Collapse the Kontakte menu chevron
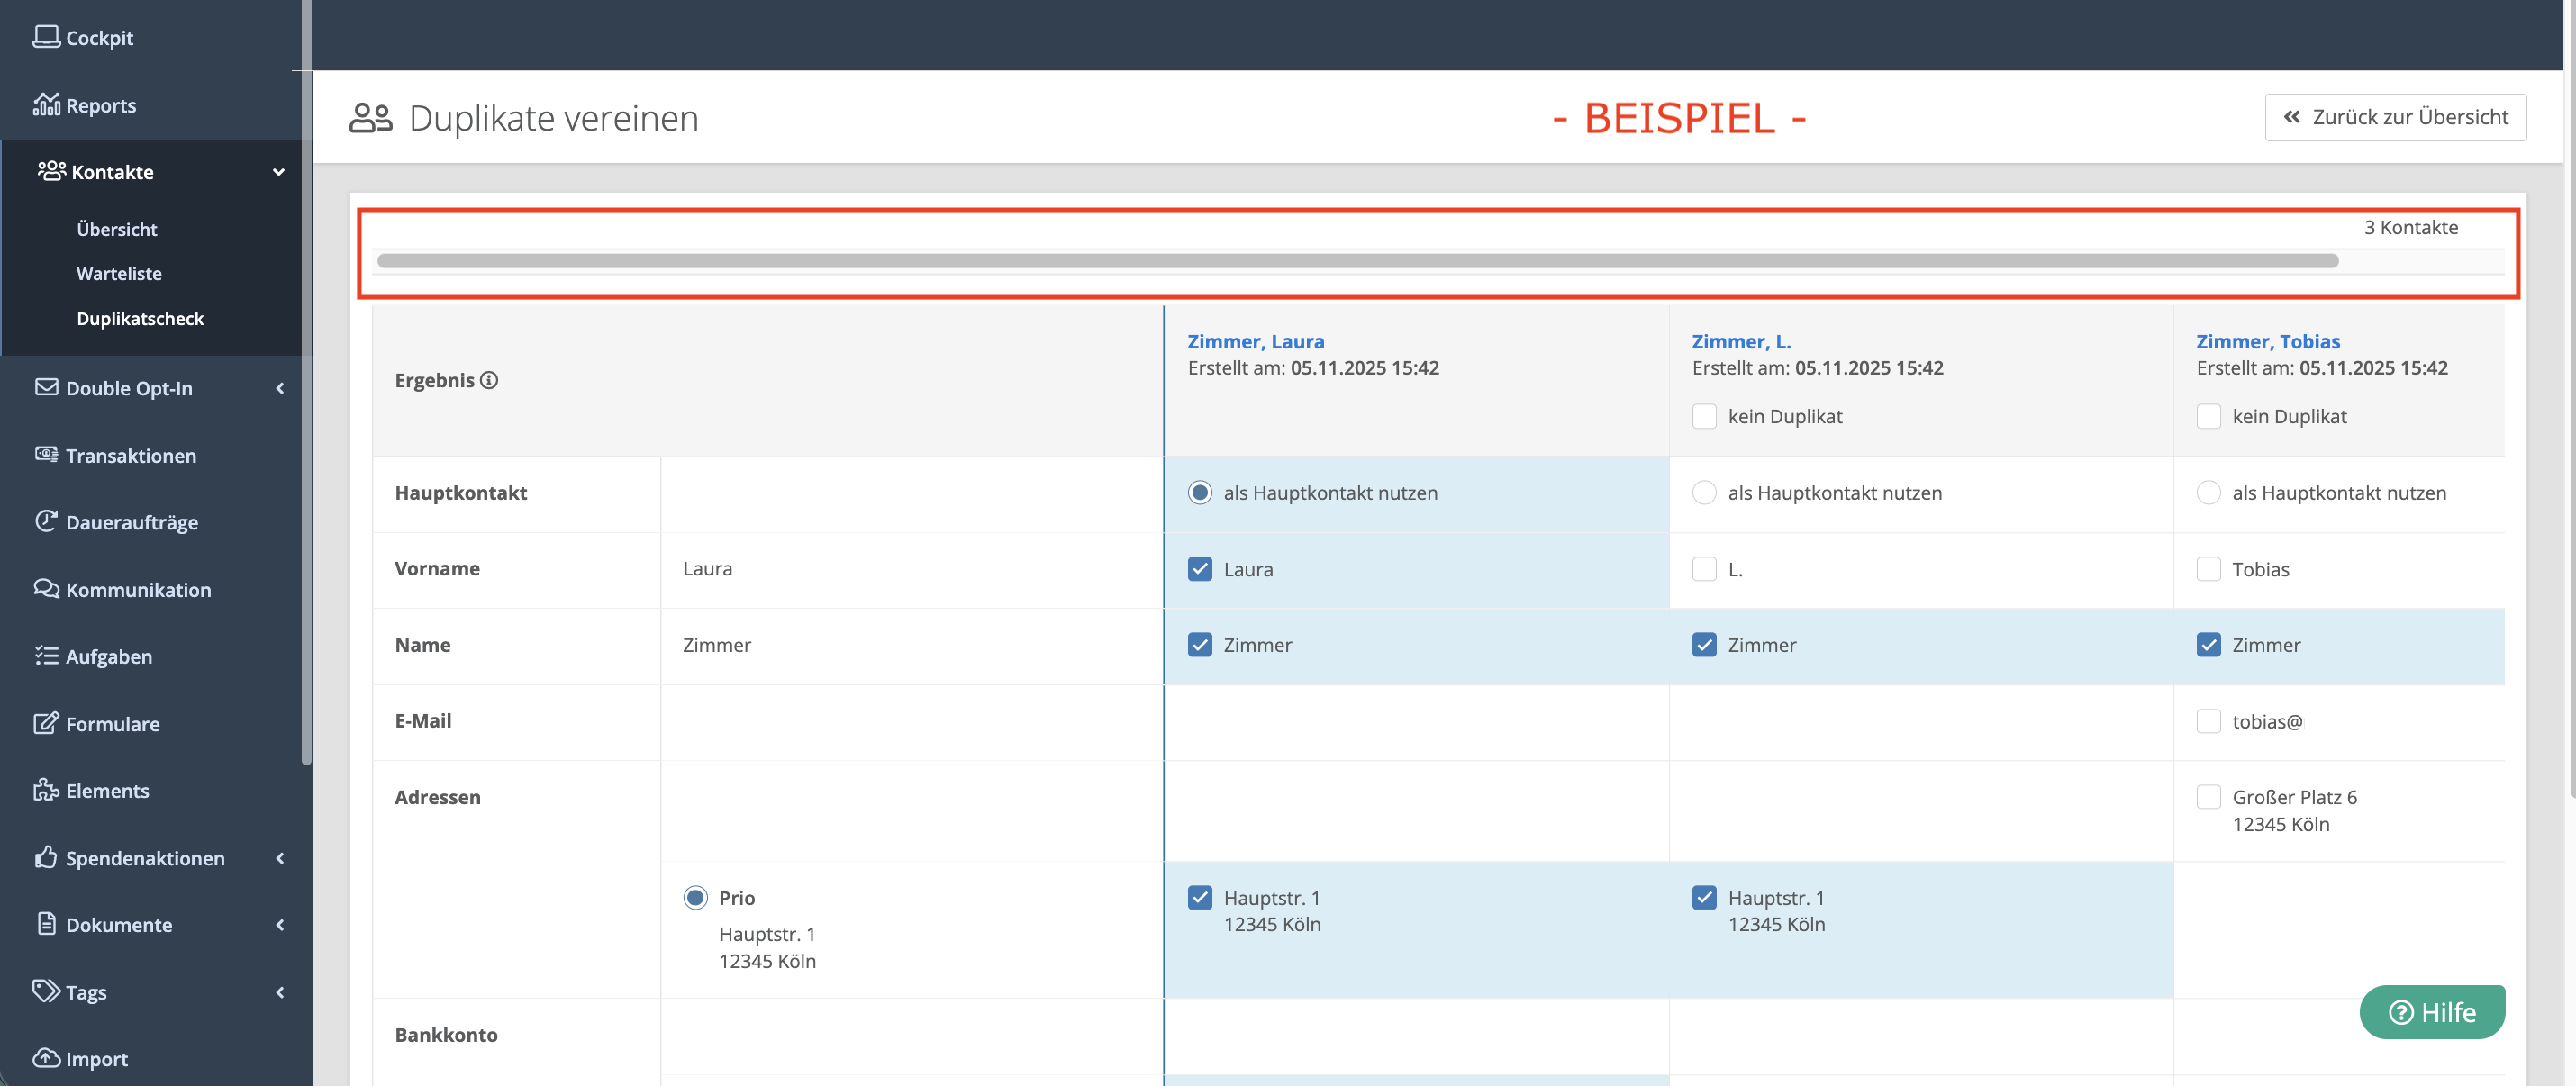Viewport: 2576px width, 1086px height. (279, 172)
